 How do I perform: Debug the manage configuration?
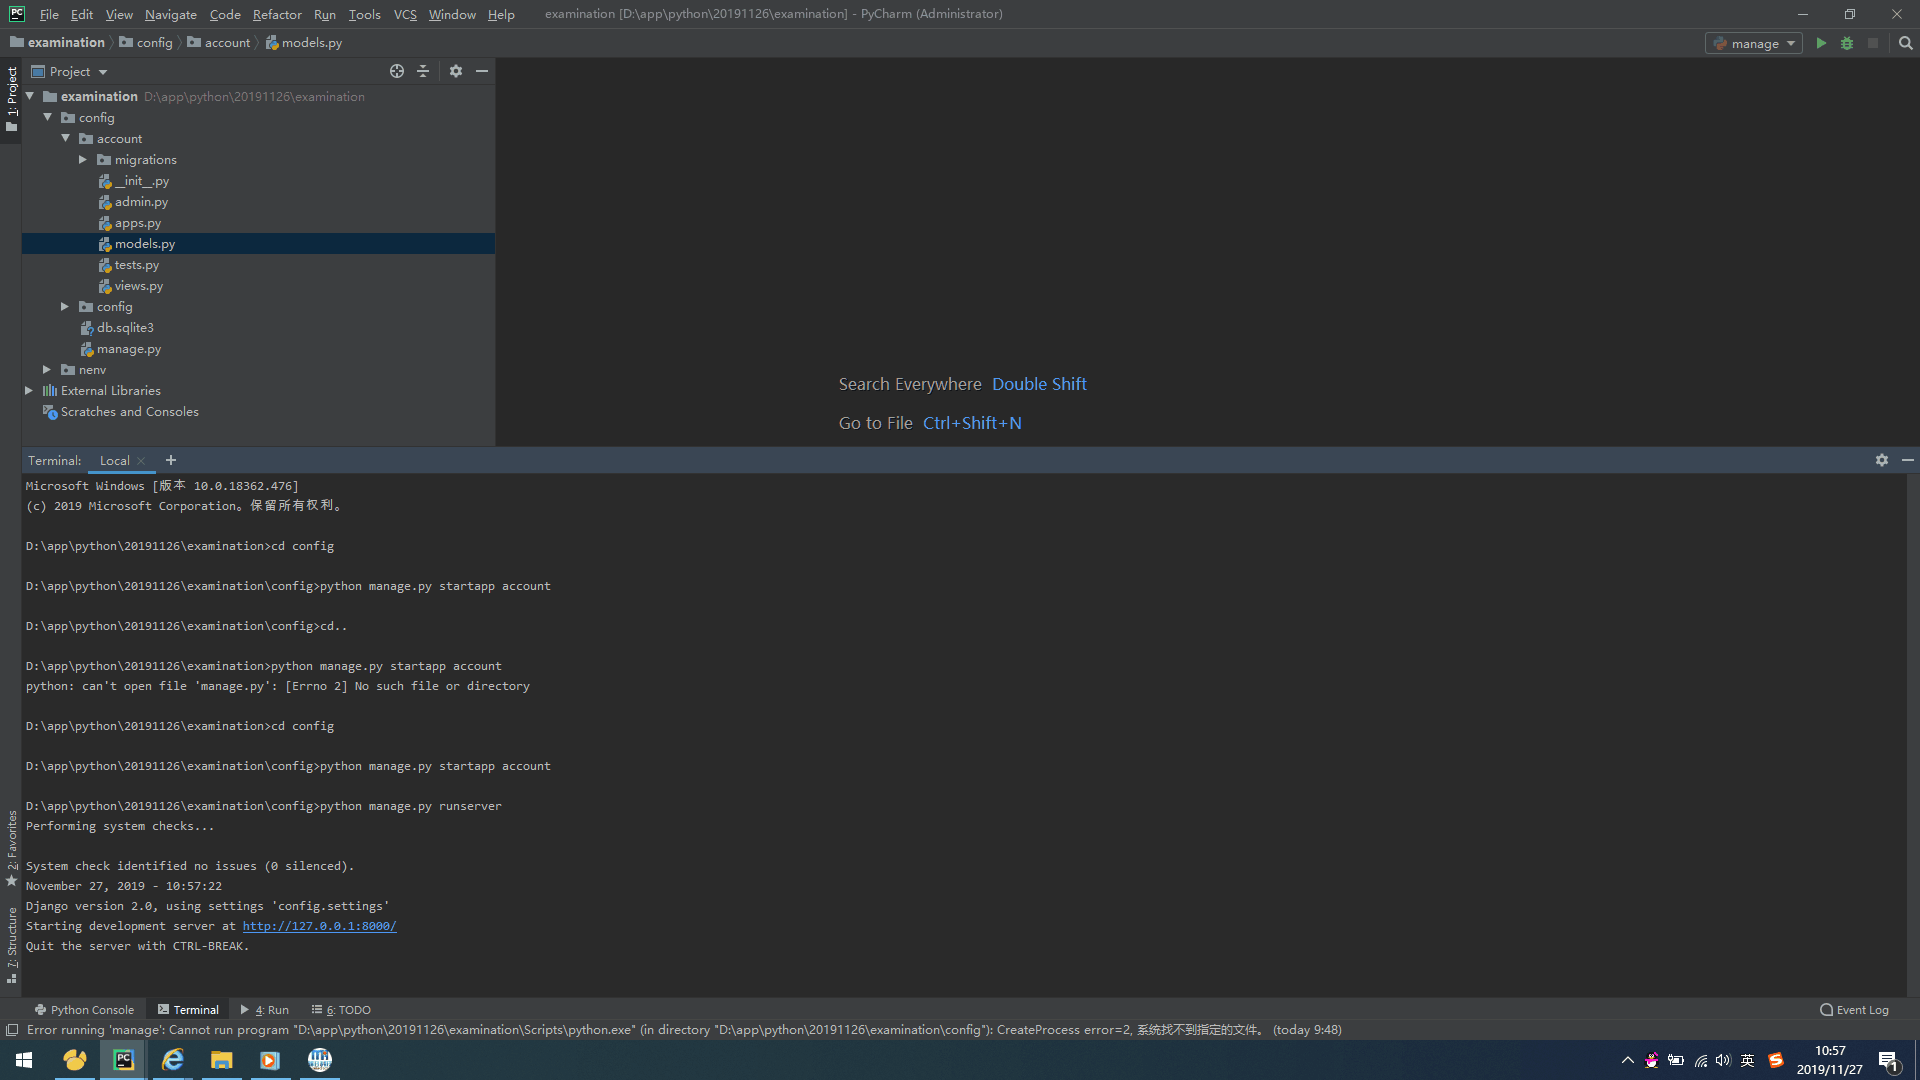[x=1847, y=43]
